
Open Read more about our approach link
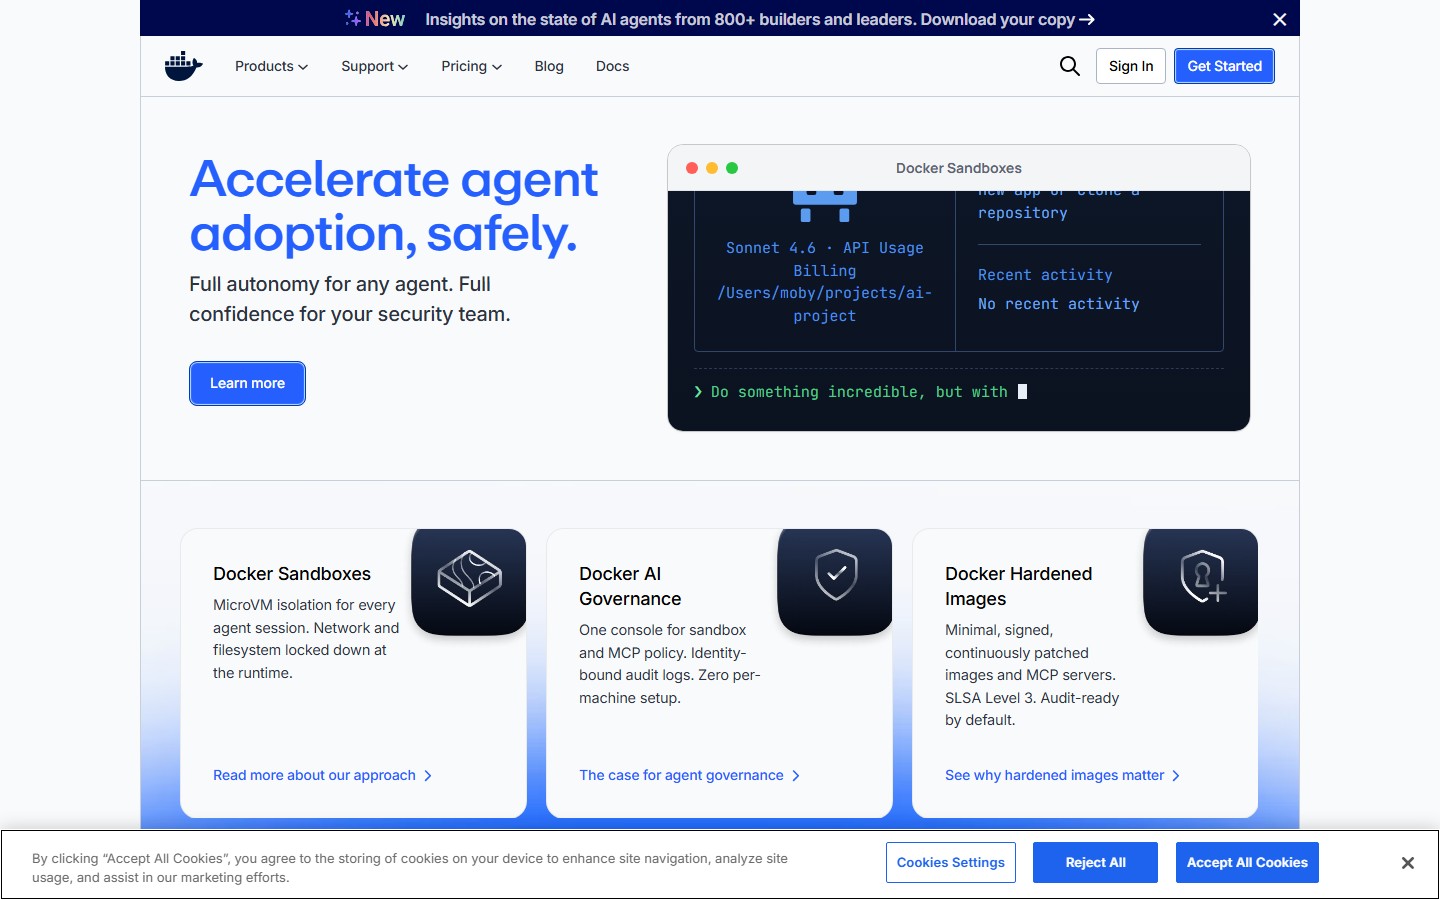(322, 775)
